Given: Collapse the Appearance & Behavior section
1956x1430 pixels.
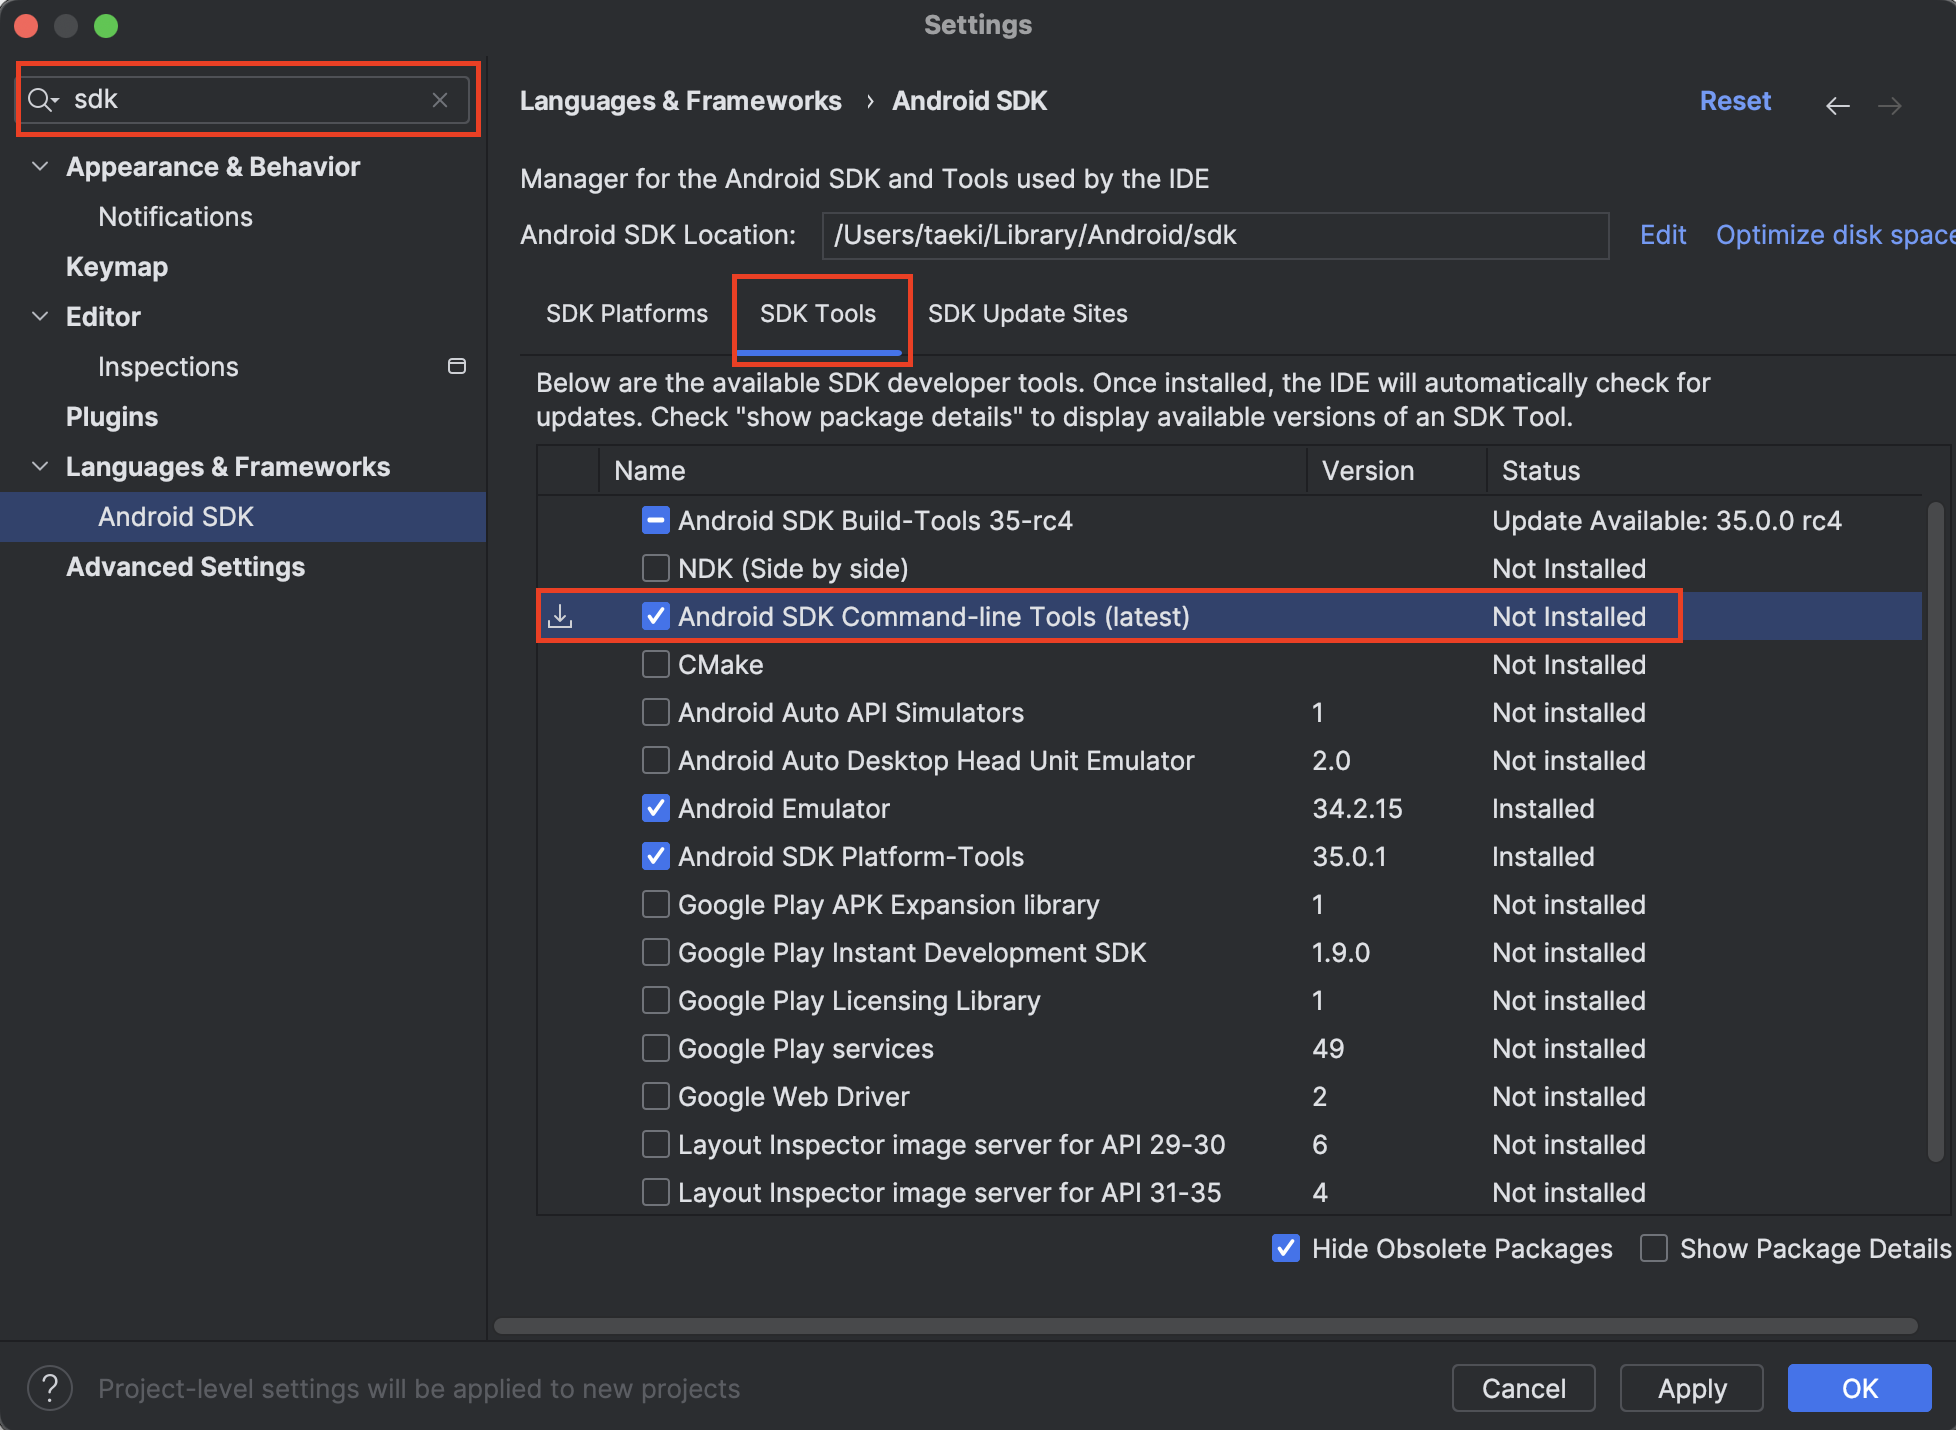Looking at the screenshot, I should pos(40,166).
